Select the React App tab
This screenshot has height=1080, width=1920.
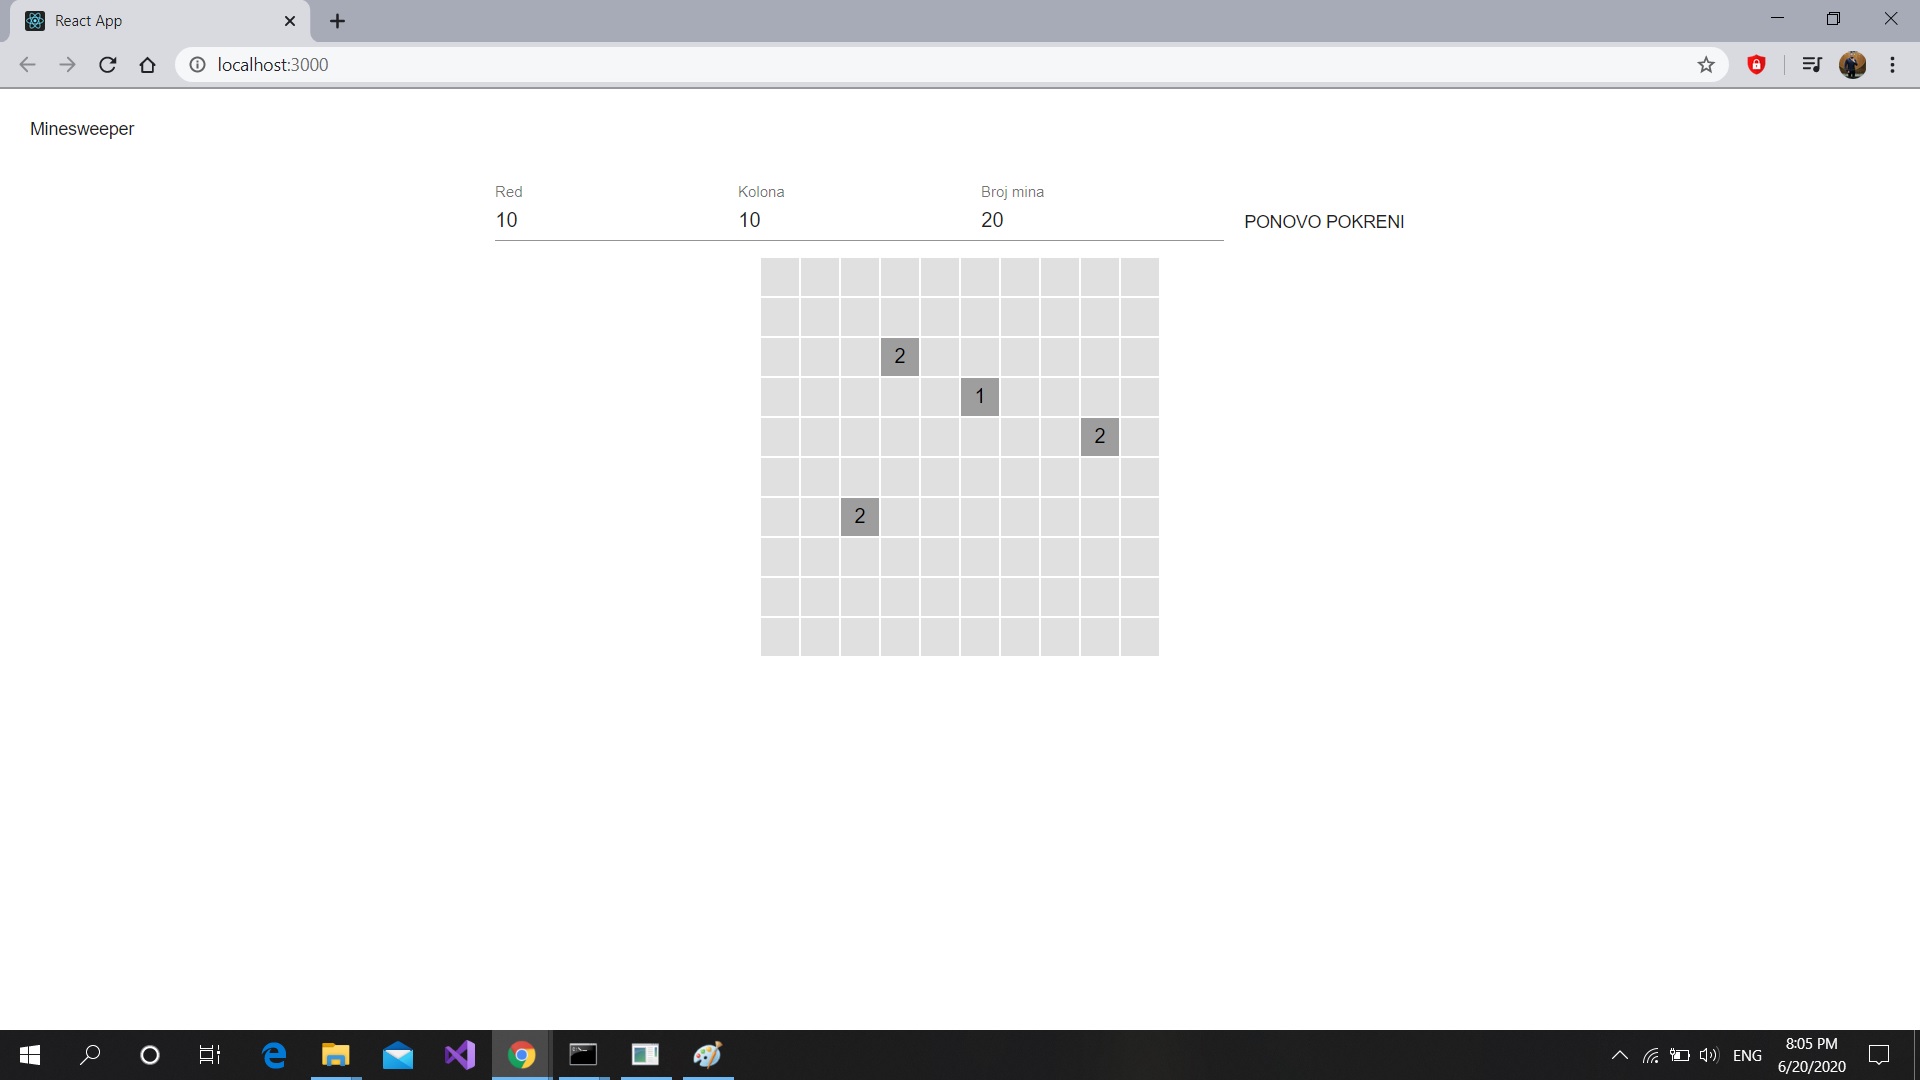click(x=160, y=21)
